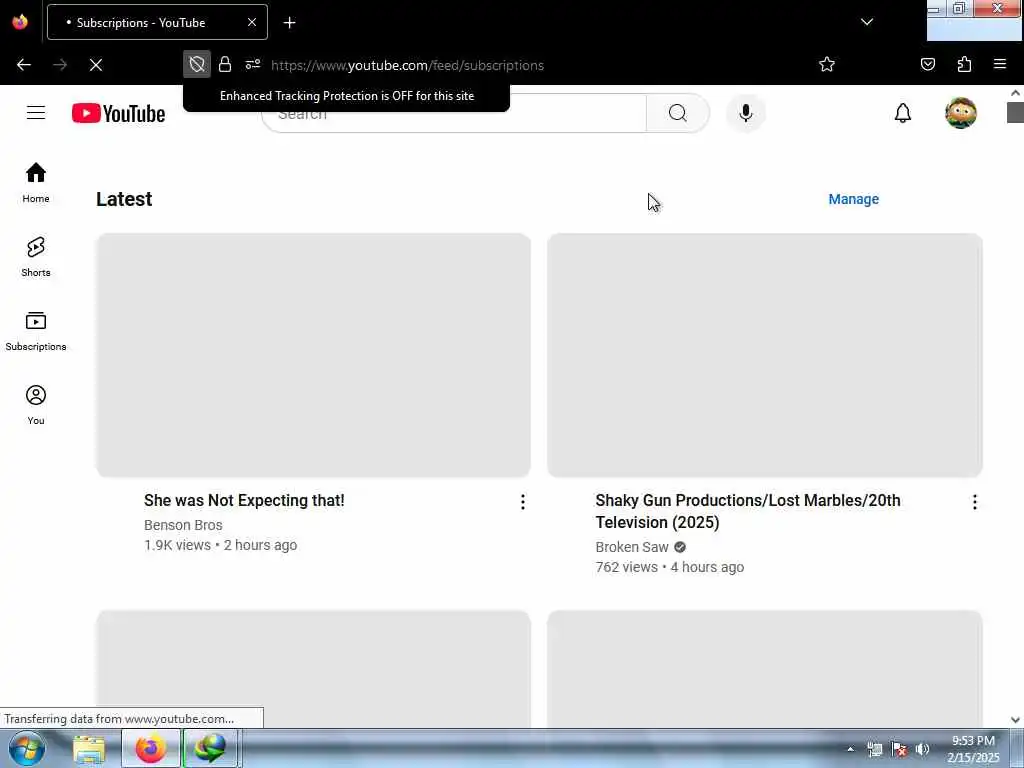Open the Windows Start button
The width and height of the screenshot is (1024, 768).
26,748
